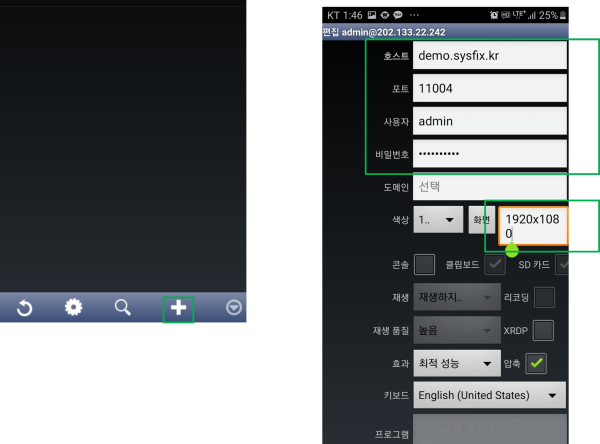Screen dimensions: 600x444
Task: Tap the green text cursor handle
Action: pos(512,249)
